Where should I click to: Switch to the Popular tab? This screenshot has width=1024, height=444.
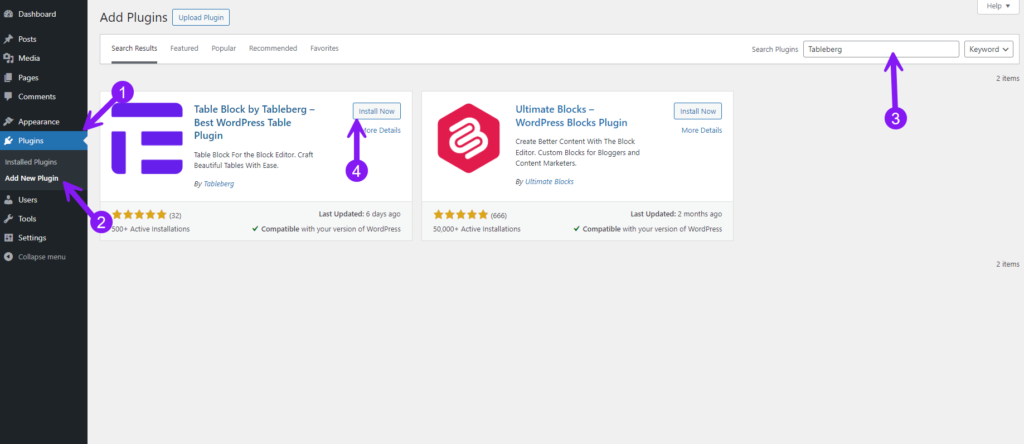click(224, 48)
